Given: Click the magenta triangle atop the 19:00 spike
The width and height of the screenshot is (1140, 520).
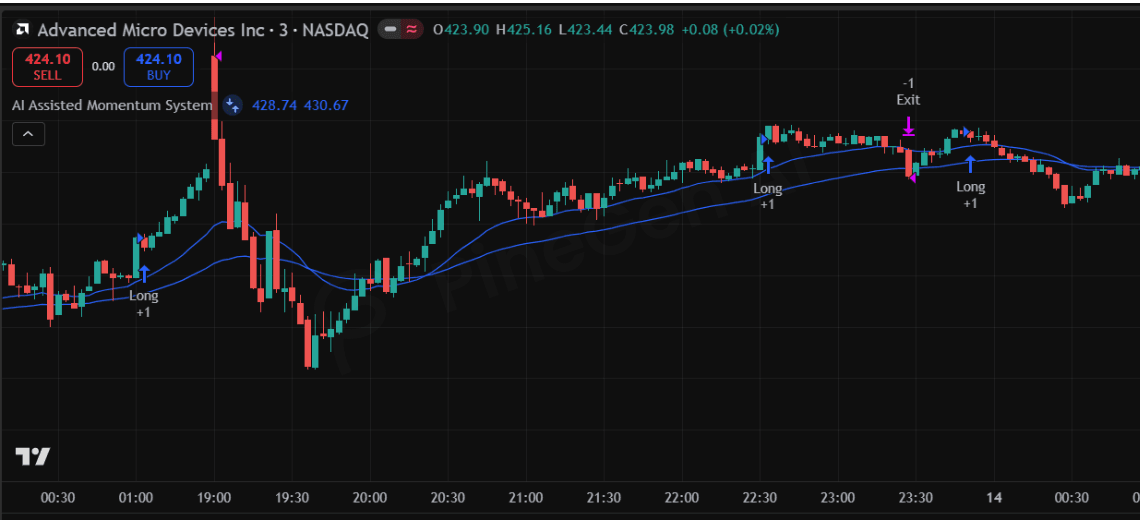Looking at the screenshot, I should (218, 56).
